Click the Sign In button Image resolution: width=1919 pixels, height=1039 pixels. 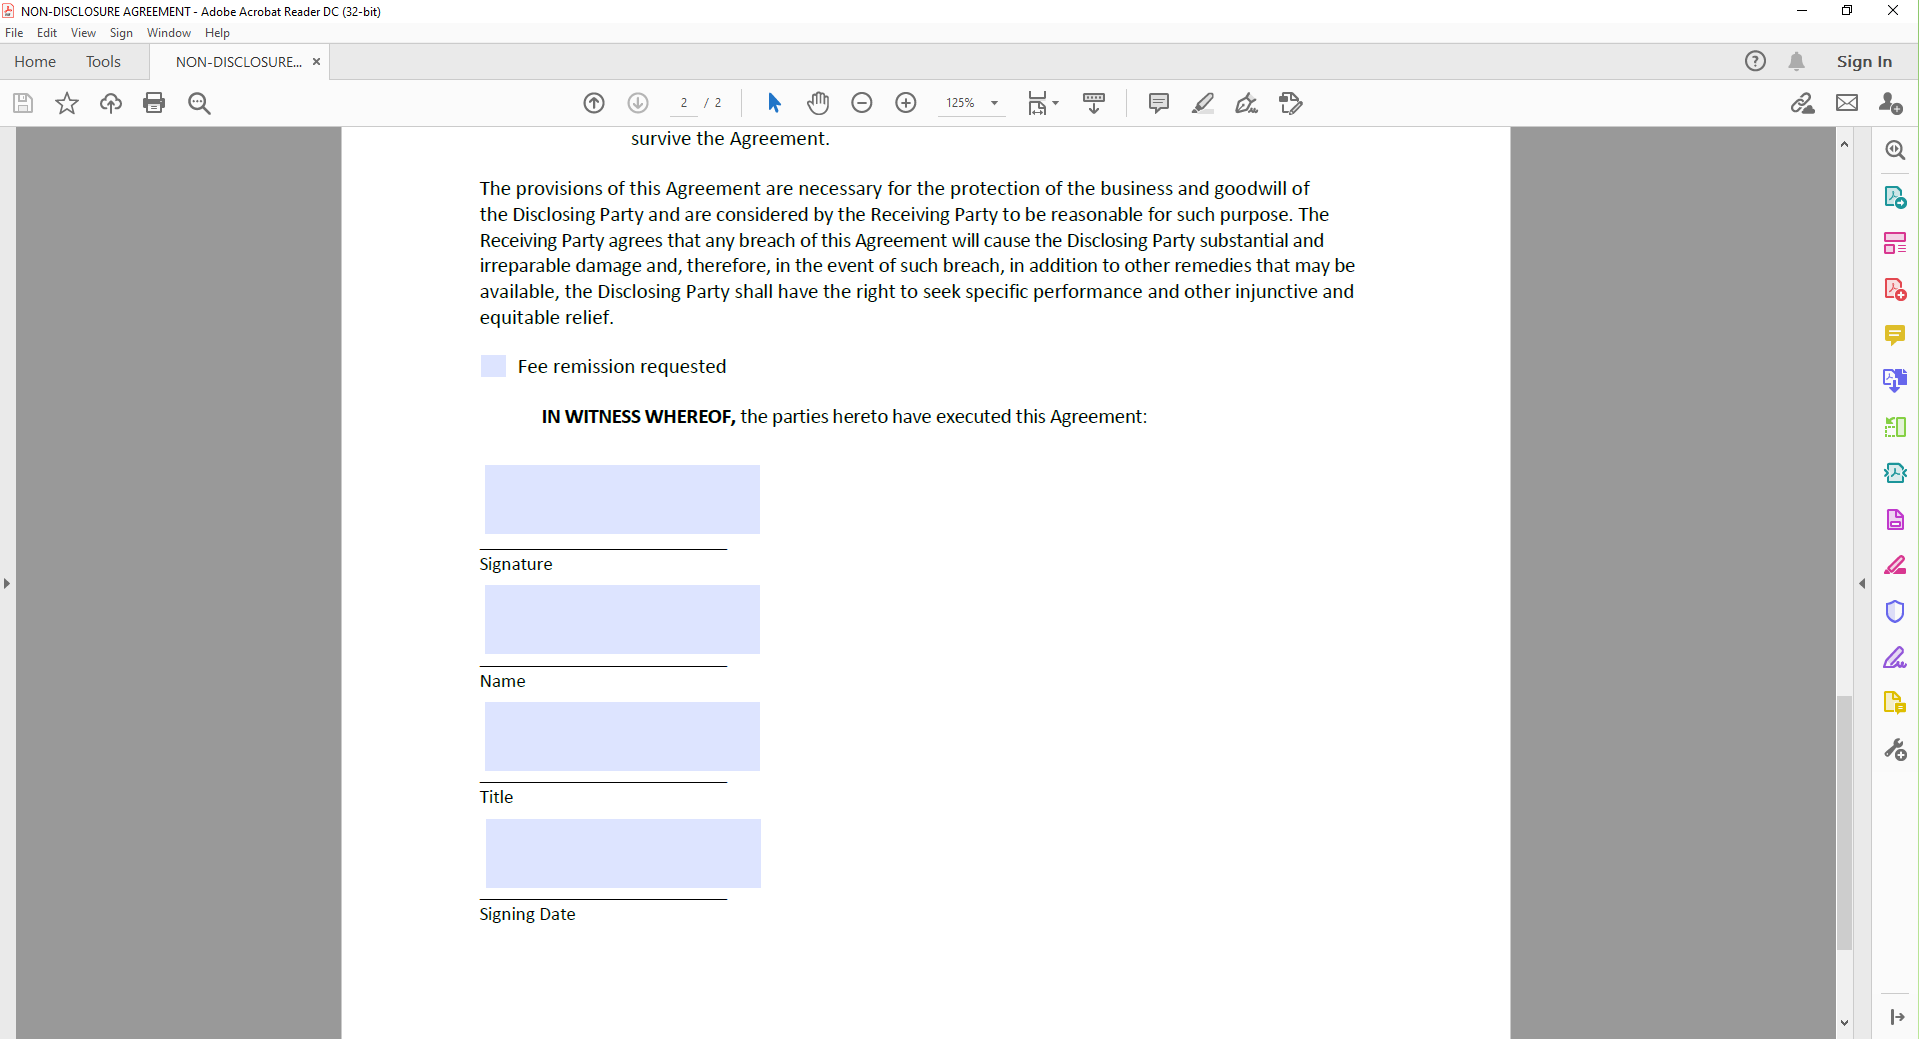click(1863, 61)
